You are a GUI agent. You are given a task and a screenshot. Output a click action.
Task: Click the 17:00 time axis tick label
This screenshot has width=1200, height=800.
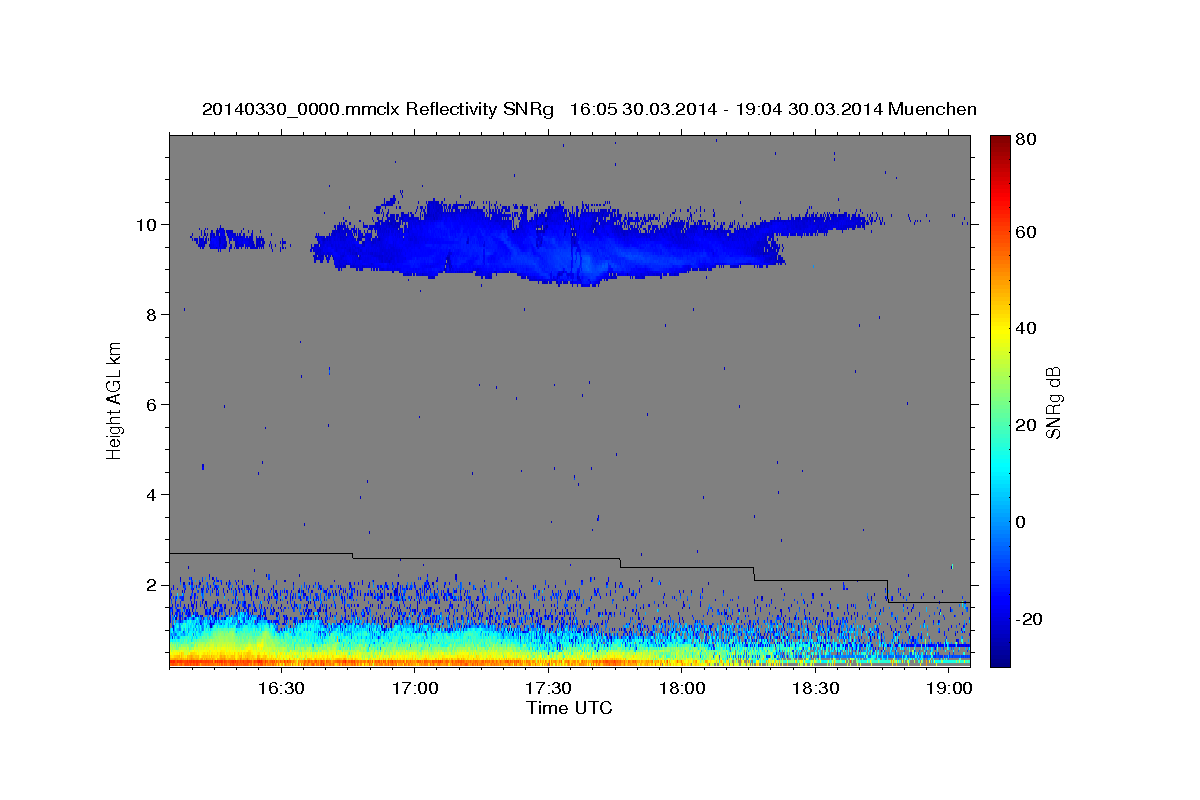415,688
